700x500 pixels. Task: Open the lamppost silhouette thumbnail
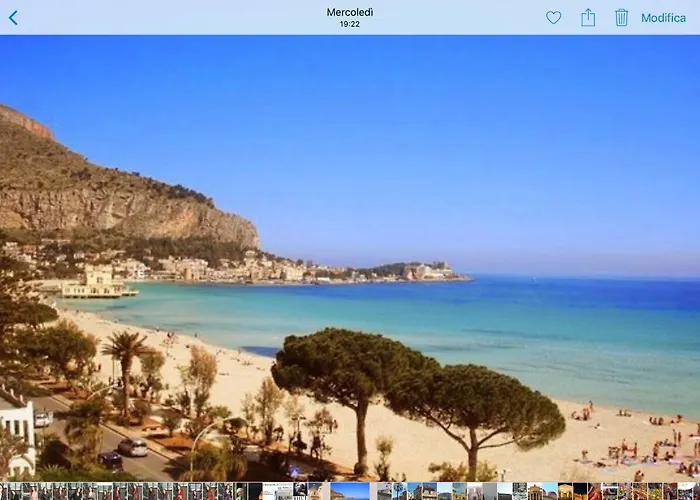(398, 491)
